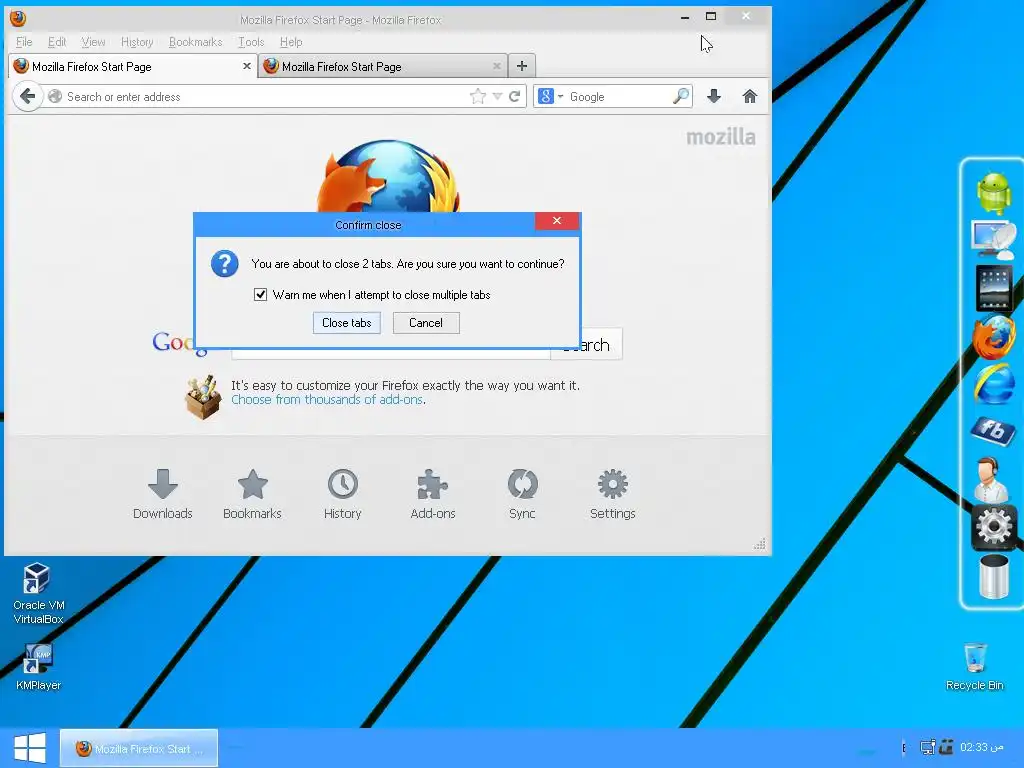
Task: Launch the Android icon in the dock
Action: [993, 193]
